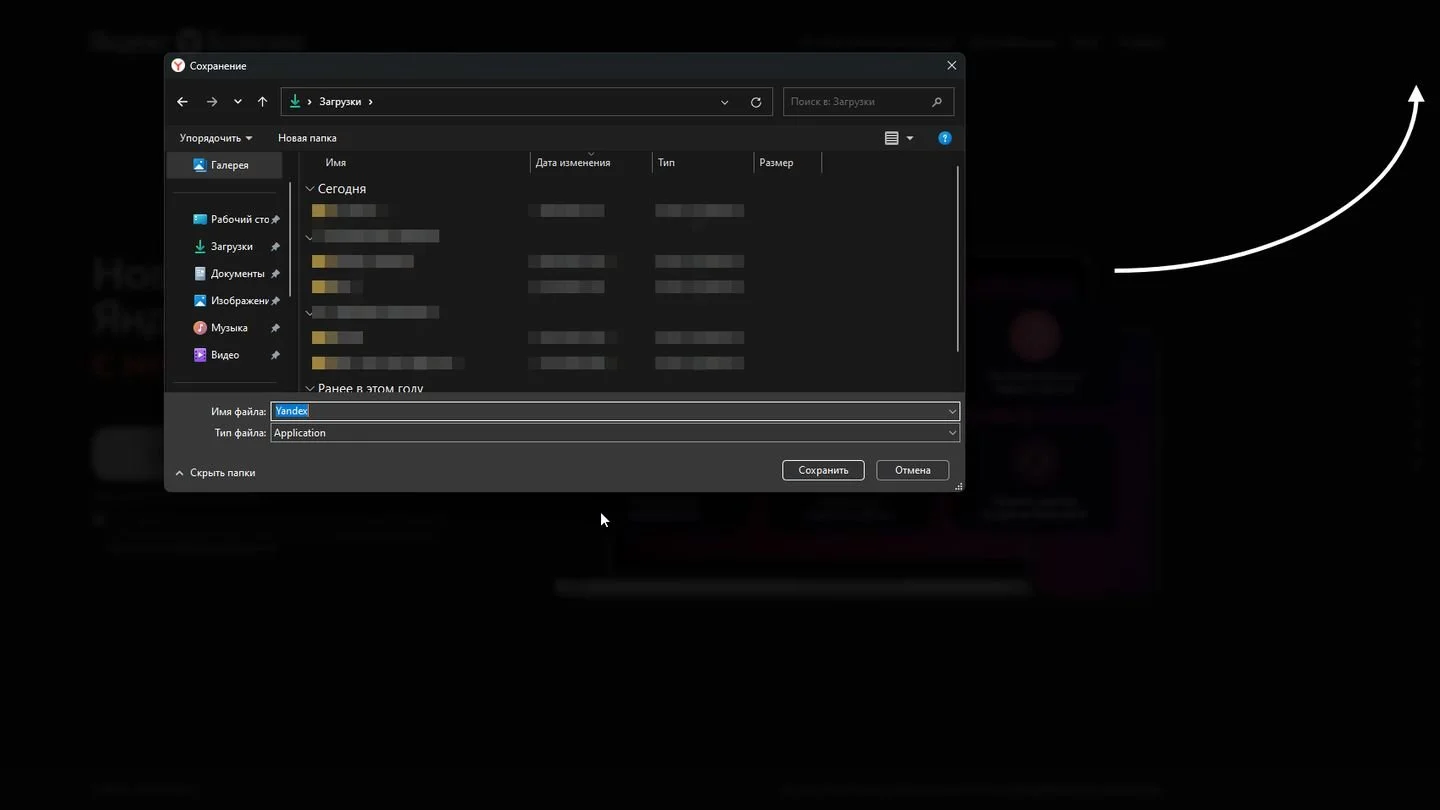Image resolution: width=1440 pixels, height=810 pixels.
Task: Open help with the blue question icon
Action: pos(945,138)
